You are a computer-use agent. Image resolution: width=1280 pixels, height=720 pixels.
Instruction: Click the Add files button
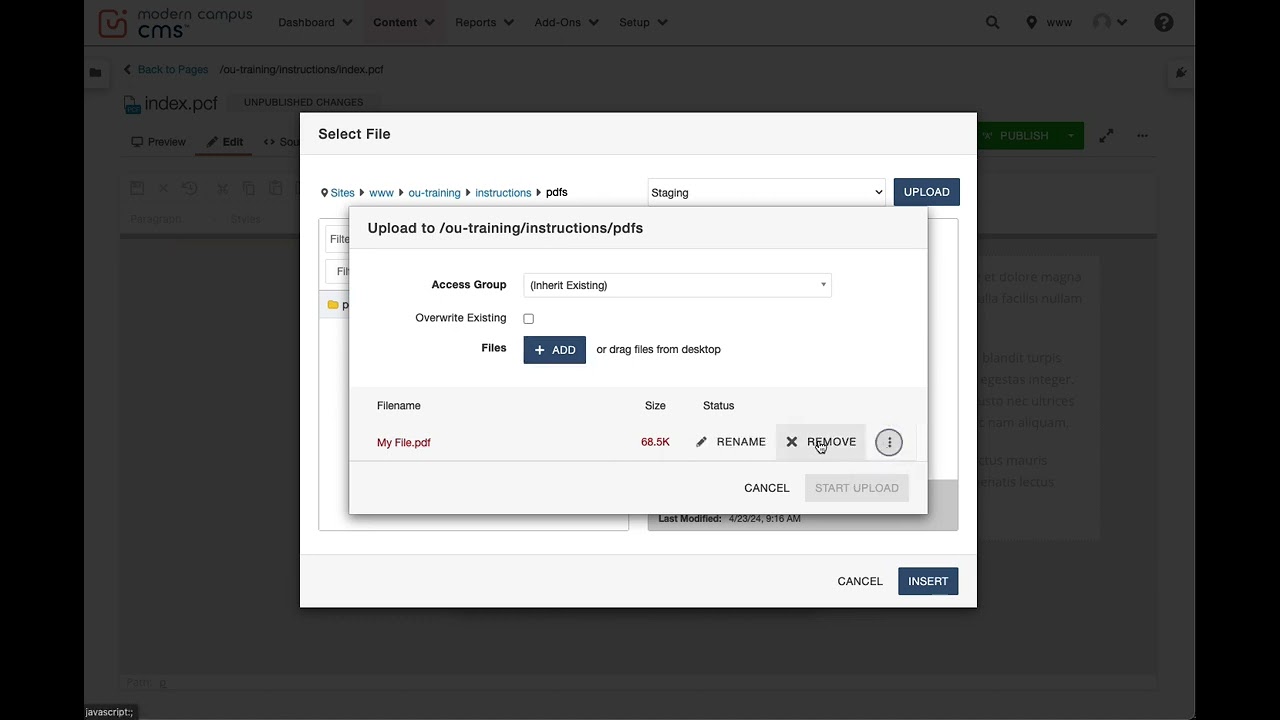[554, 350]
